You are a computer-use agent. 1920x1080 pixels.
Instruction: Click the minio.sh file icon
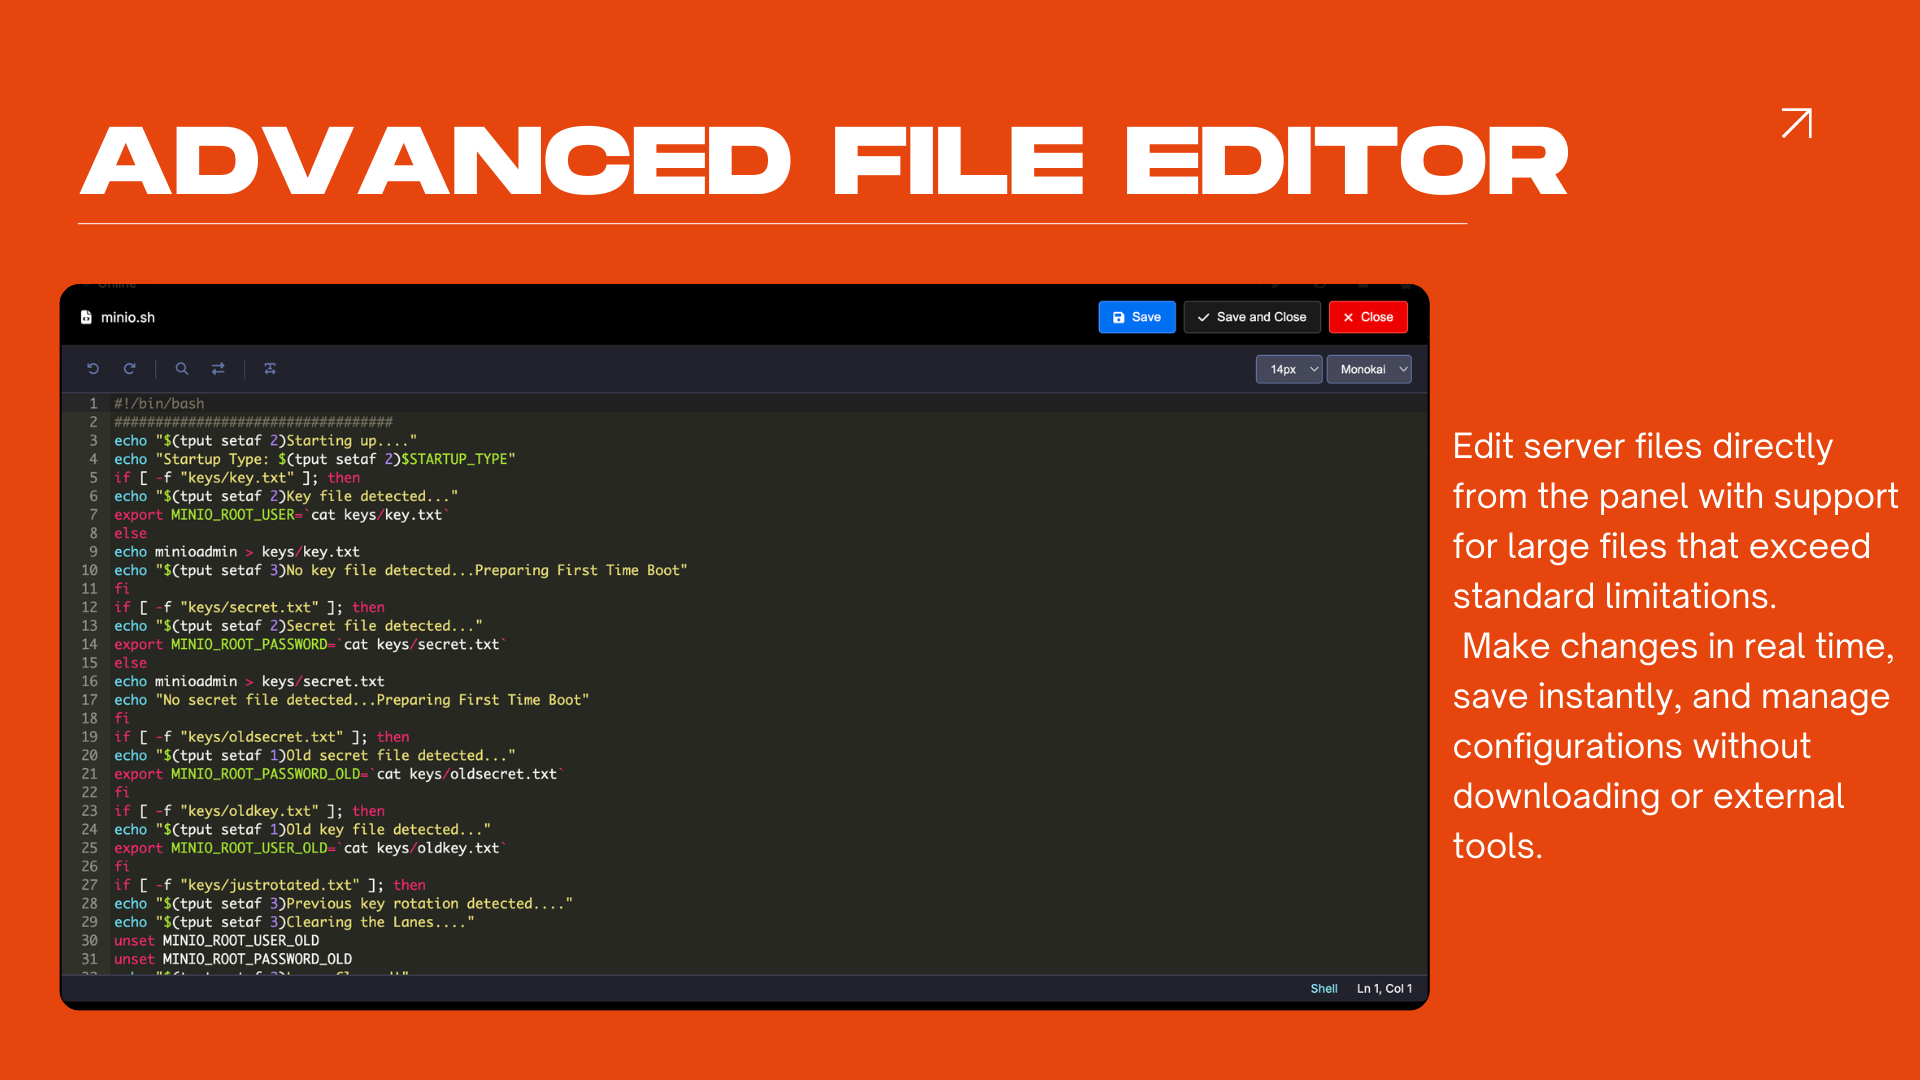pyautogui.click(x=86, y=317)
